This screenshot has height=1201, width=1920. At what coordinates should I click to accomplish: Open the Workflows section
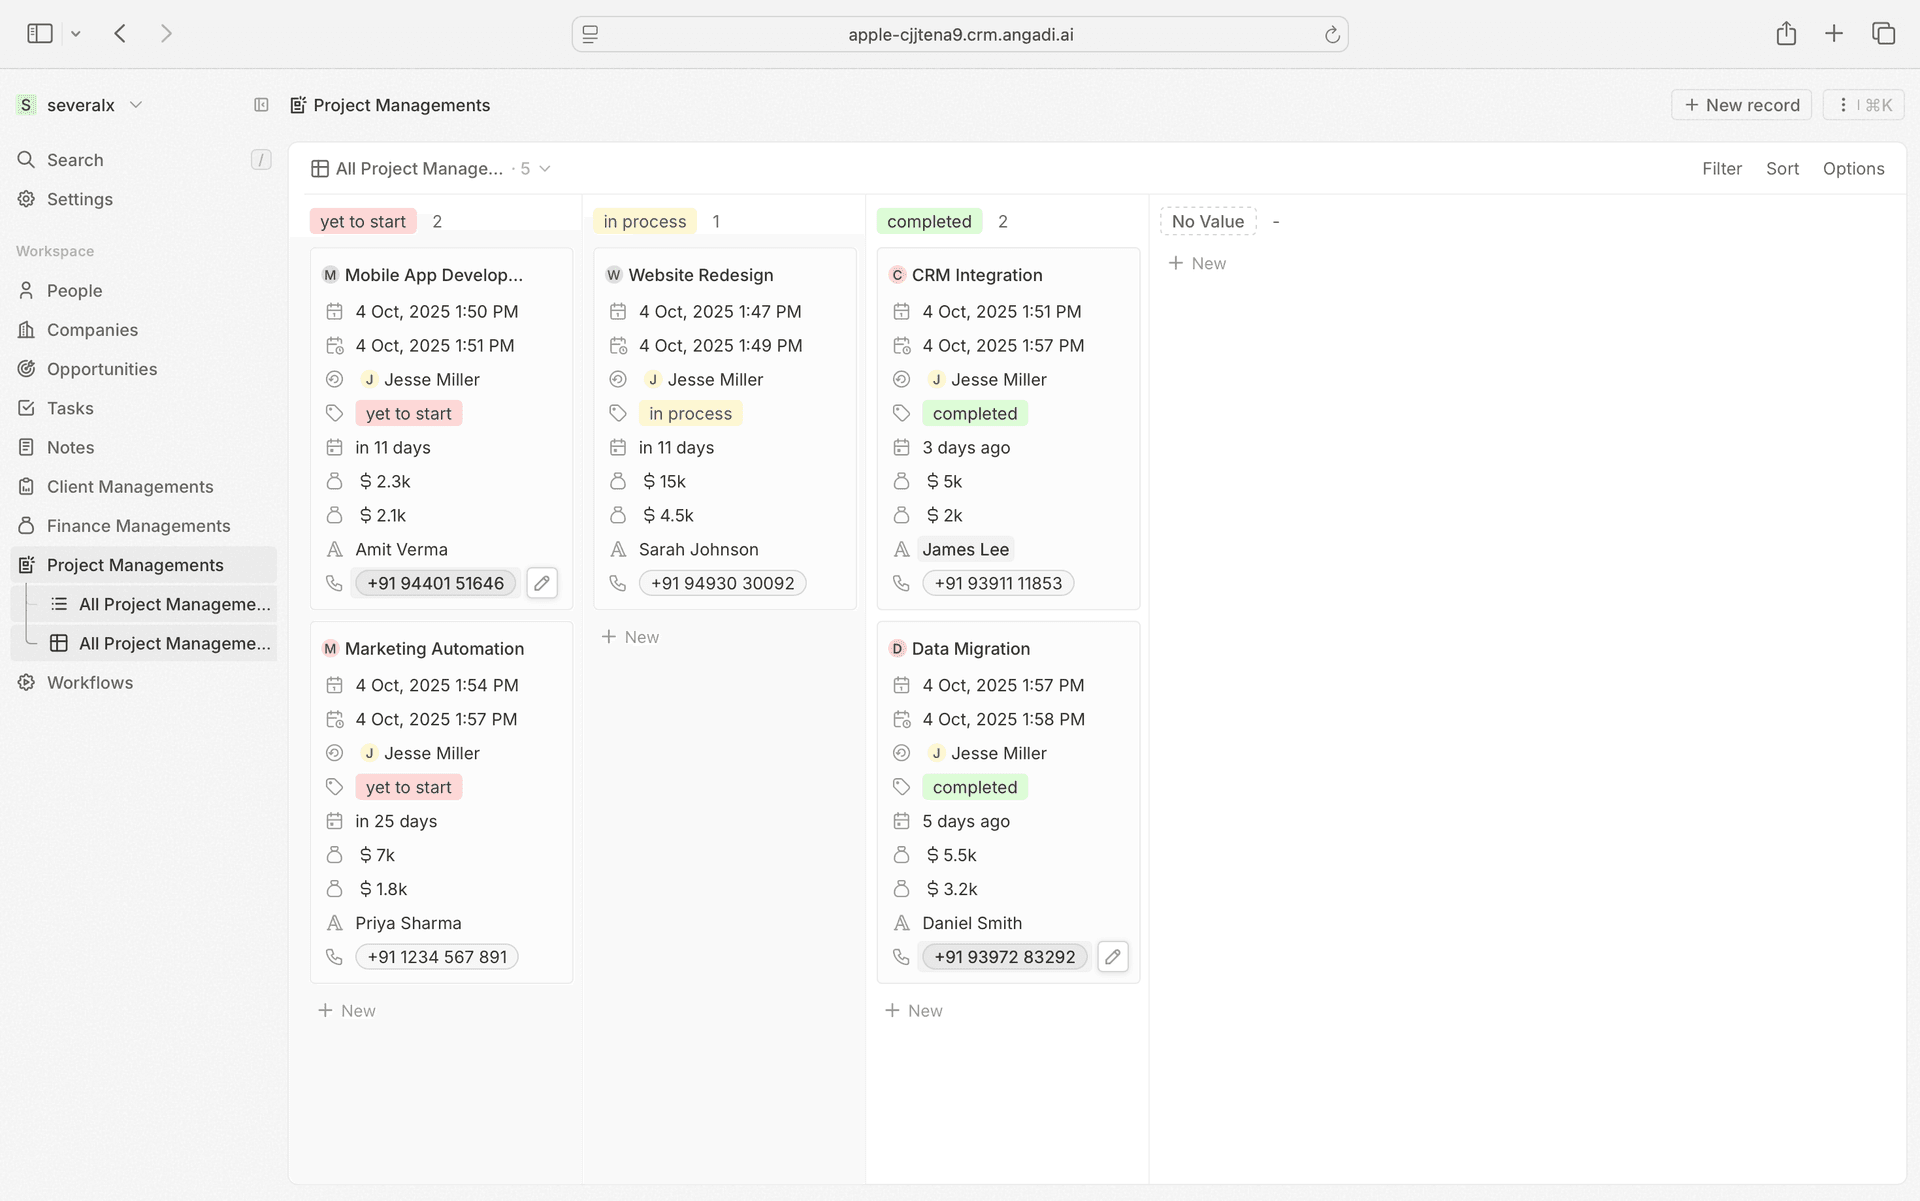click(89, 682)
